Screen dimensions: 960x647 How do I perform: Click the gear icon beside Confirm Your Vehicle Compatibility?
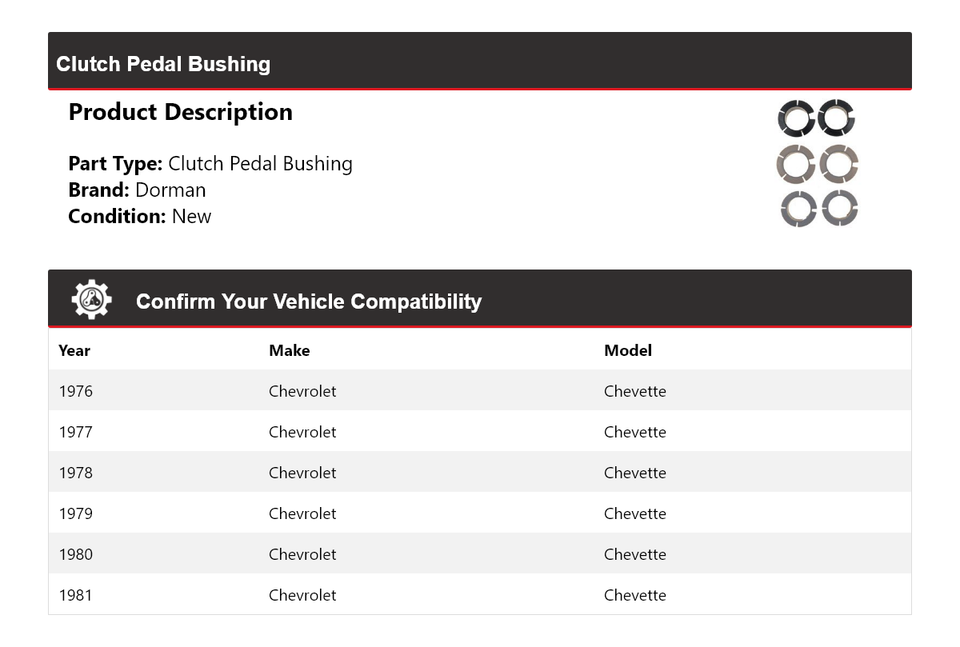[x=91, y=300]
